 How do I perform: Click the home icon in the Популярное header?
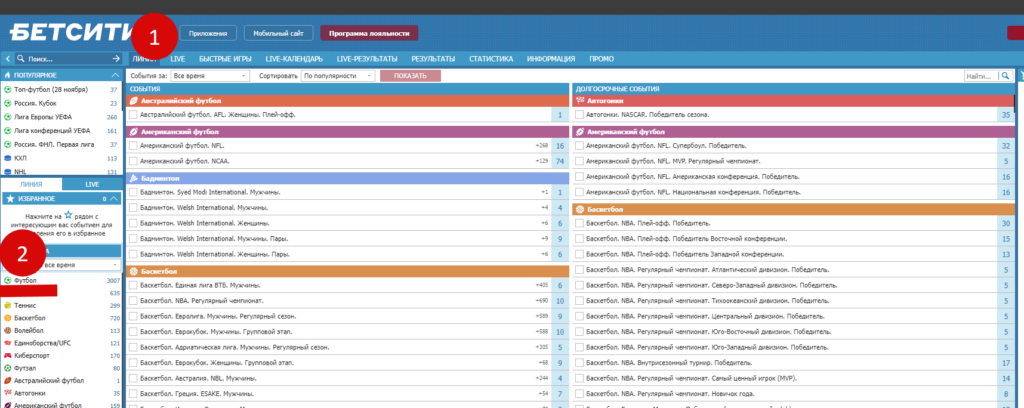click(x=8, y=76)
